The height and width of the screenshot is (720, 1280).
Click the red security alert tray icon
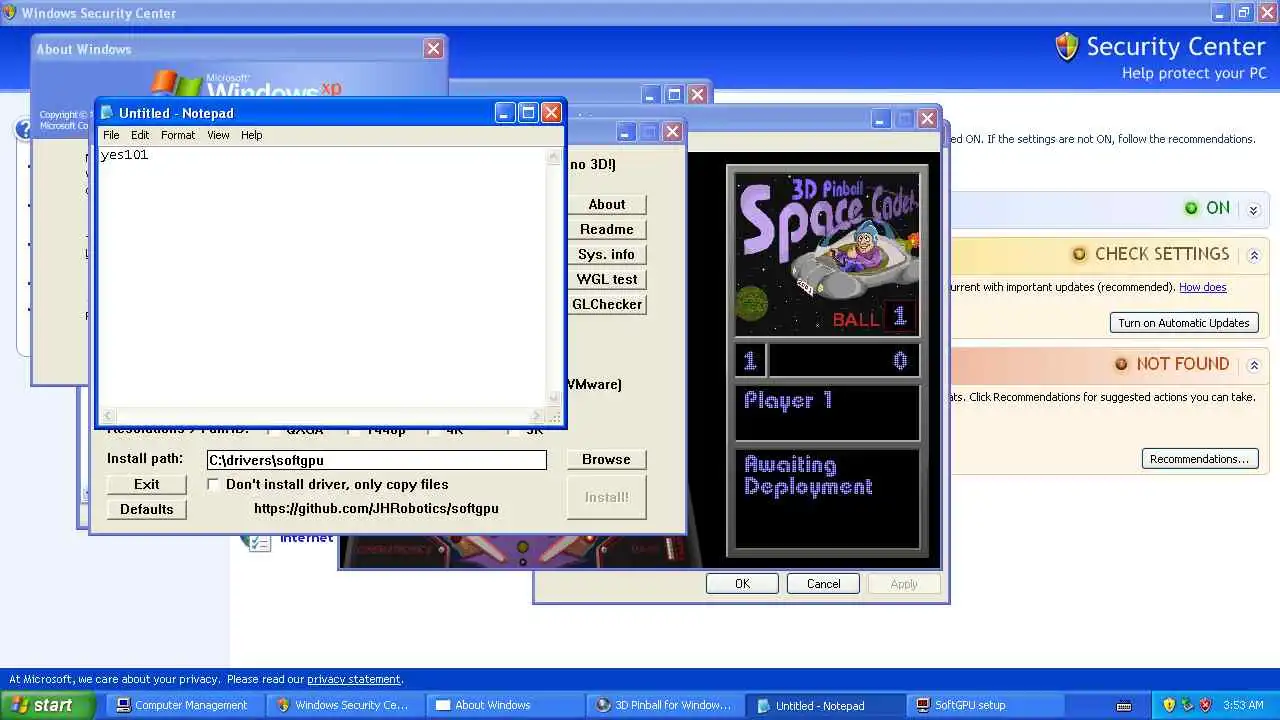click(x=1205, y=705)
